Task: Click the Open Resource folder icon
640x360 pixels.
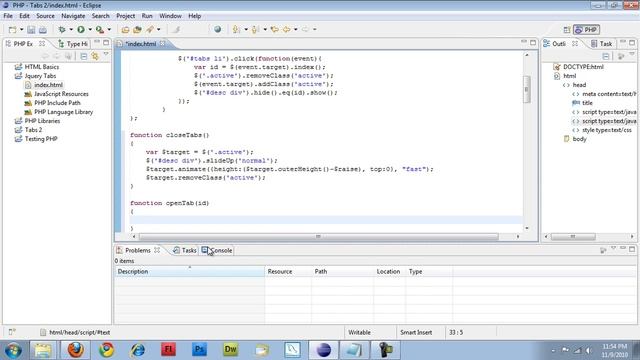Action: [137, 29]
